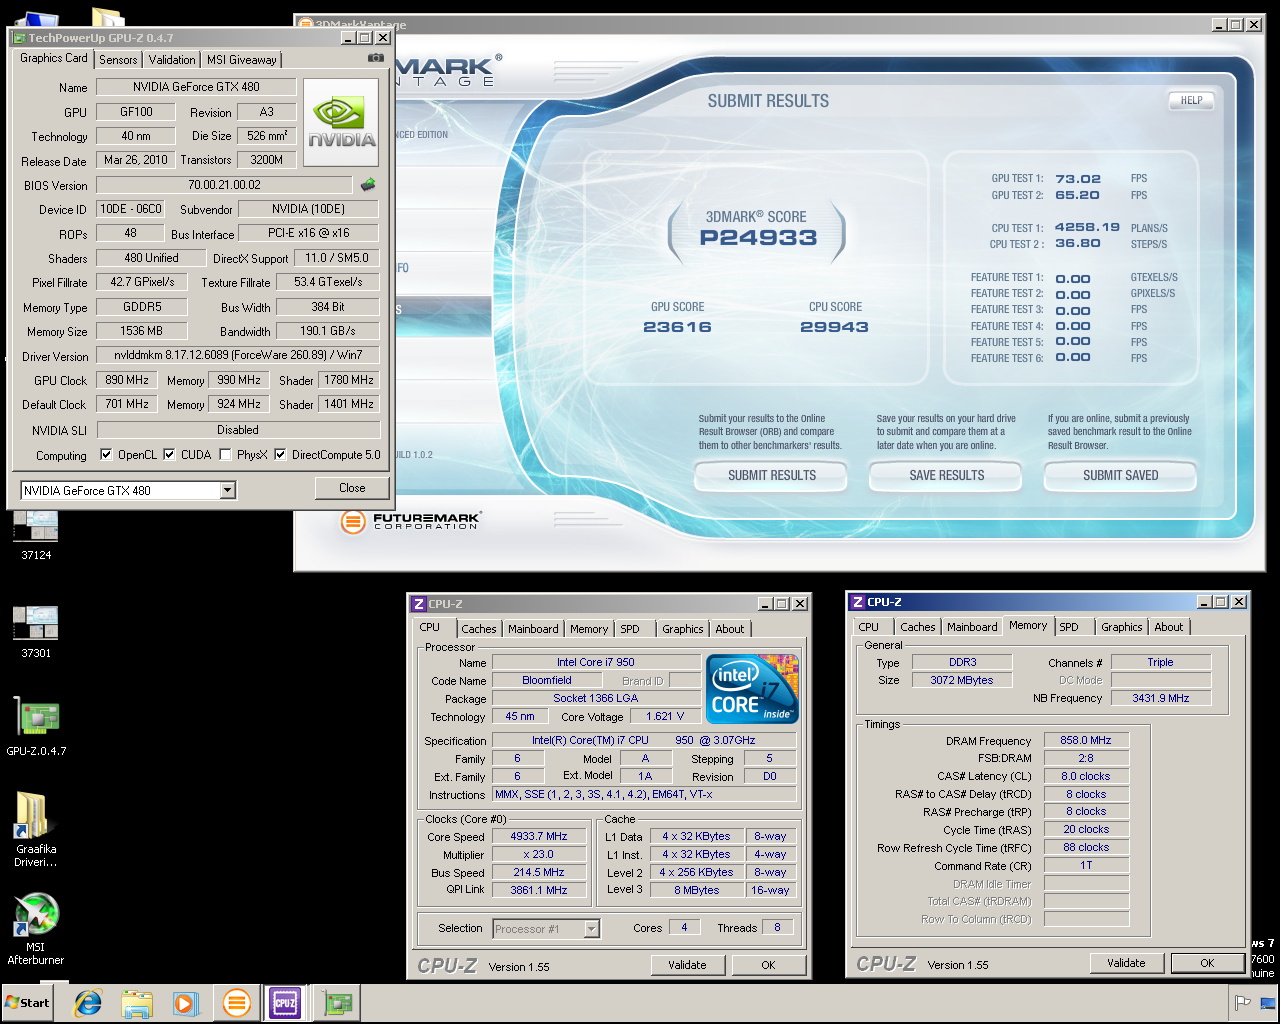Click Close button in GPU-Z

click(352, 488)
